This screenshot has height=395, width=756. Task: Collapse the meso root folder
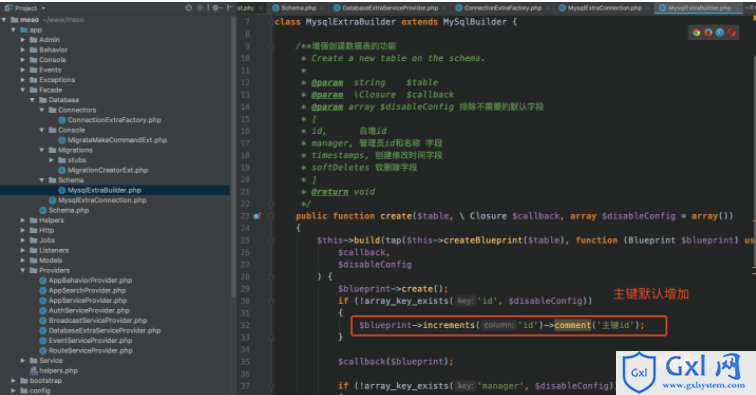(4, 20)
